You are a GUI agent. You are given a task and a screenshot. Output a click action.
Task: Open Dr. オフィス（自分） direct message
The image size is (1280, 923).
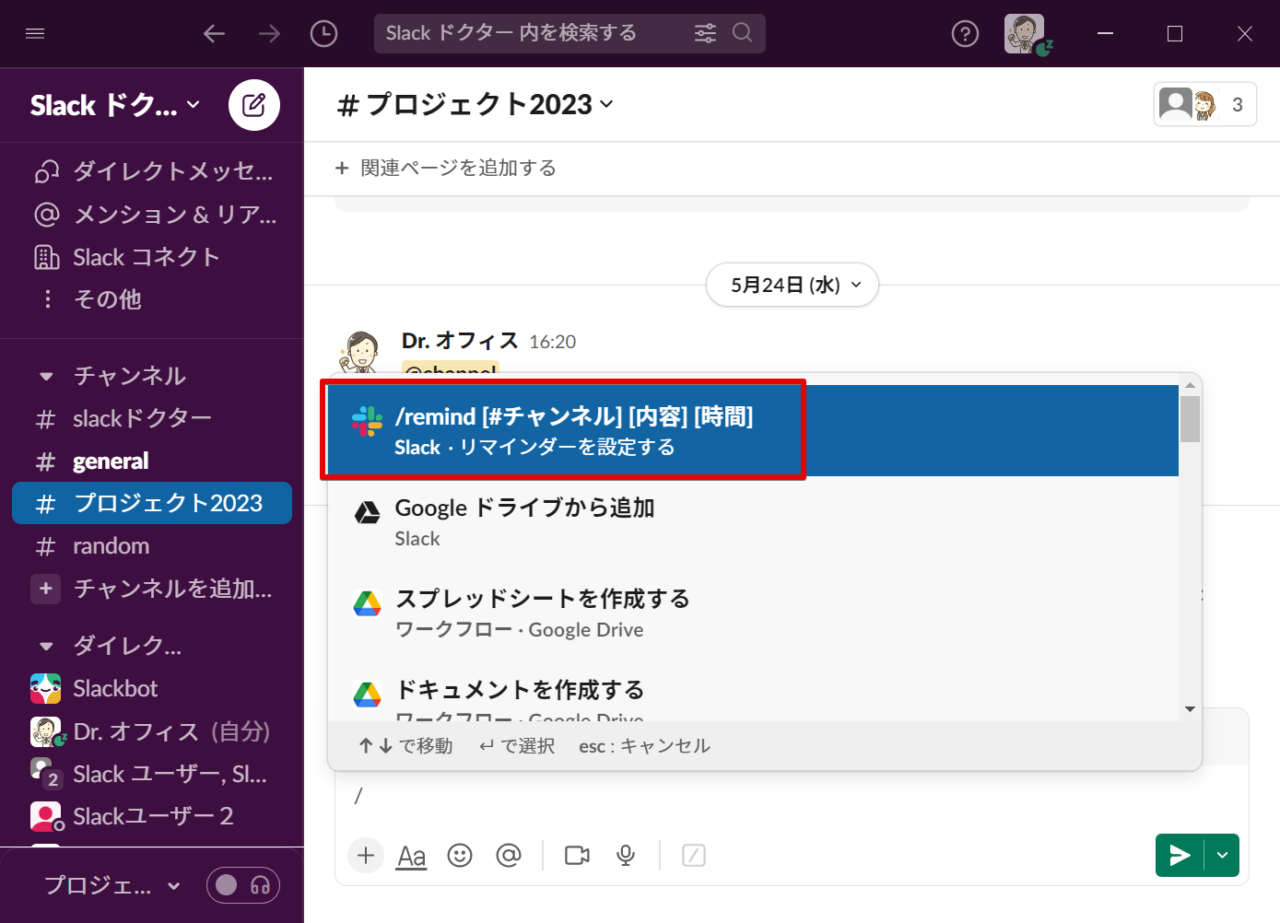point(152,731)
